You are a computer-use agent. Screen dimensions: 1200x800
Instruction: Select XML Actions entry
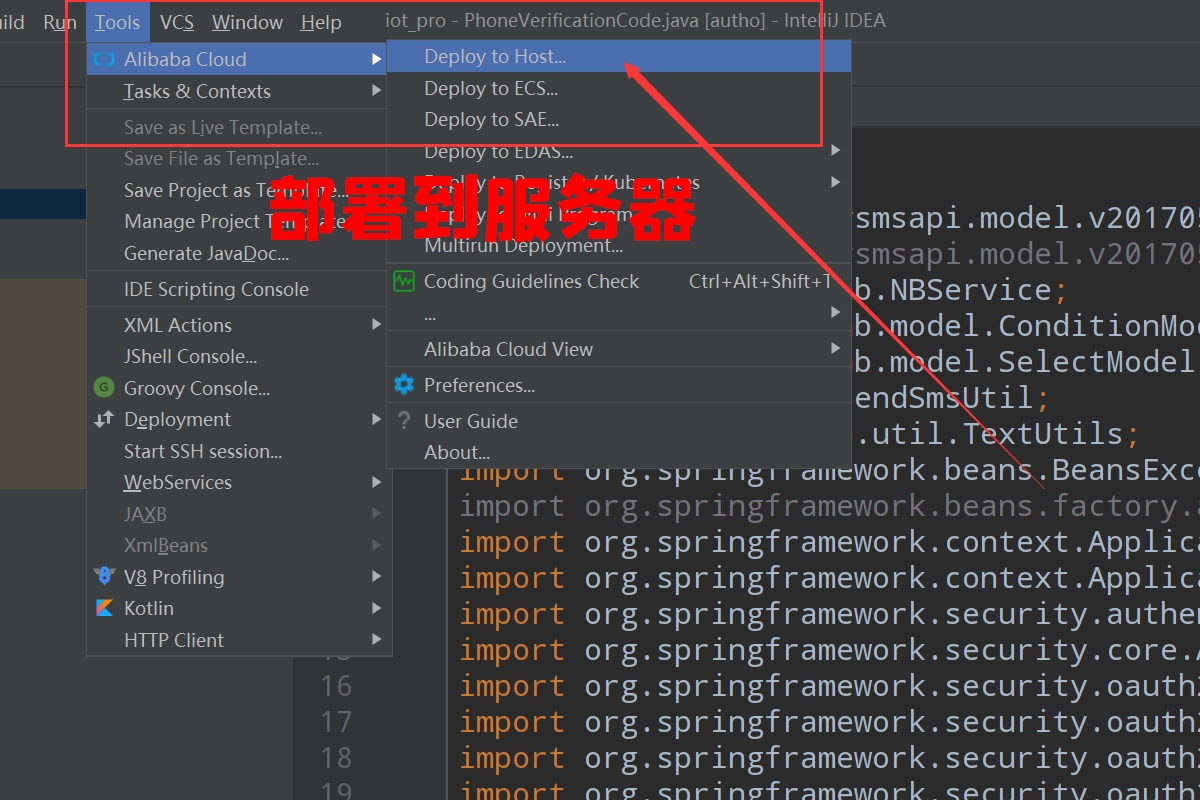[238, 325]
